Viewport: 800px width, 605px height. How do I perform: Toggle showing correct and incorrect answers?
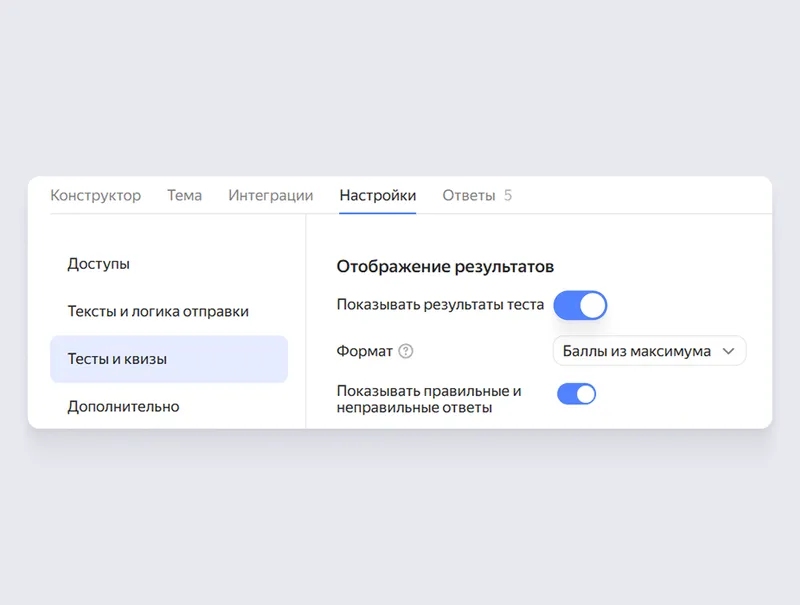click(x=577, y=394)
